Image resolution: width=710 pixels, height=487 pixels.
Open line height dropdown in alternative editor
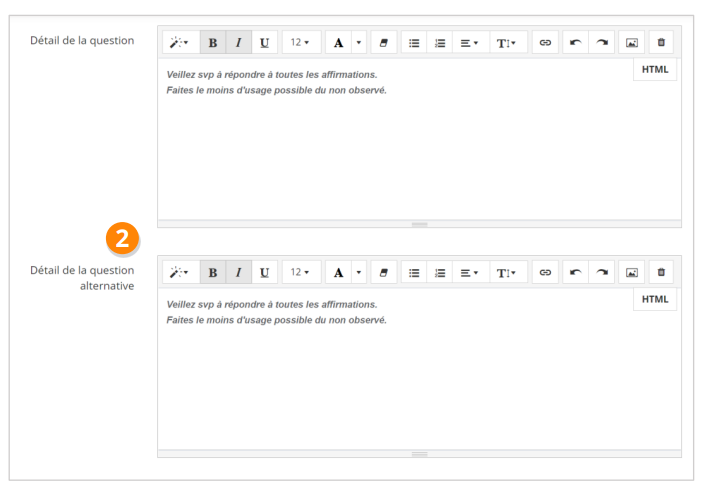tap(508, 272)
